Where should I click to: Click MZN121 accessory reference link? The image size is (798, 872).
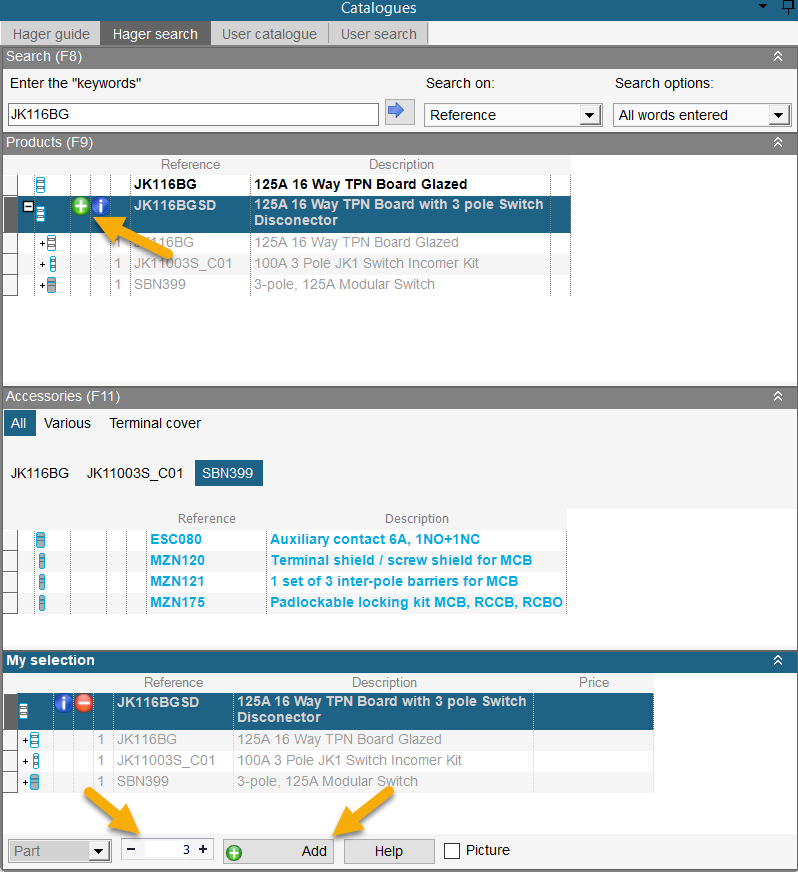pyautogui.click(x=177, y=582)
